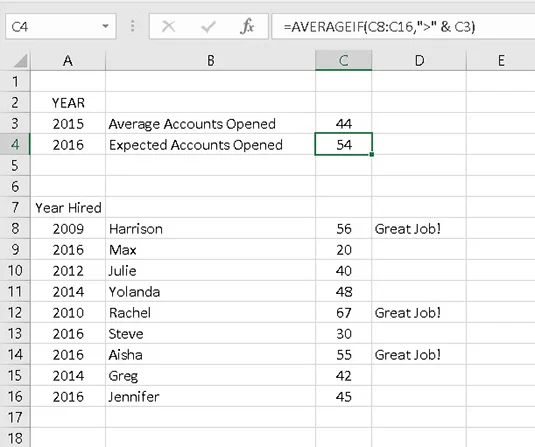Select Greg's value 42
This screenshot has width=535, height=447.
point(344,375)
